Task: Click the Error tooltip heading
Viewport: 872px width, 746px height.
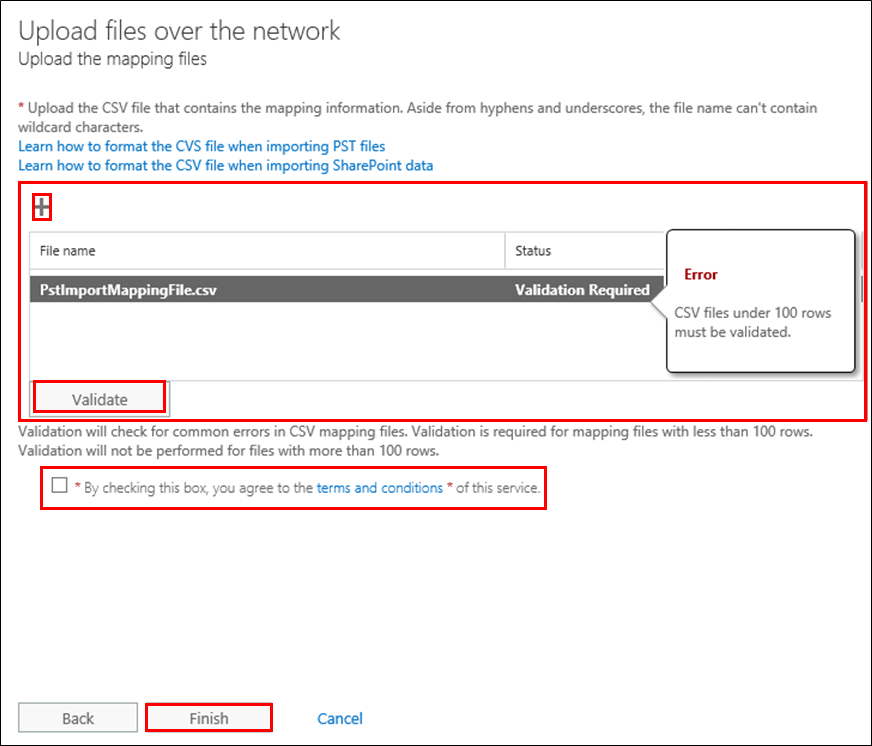Action: tap(701, 274)
